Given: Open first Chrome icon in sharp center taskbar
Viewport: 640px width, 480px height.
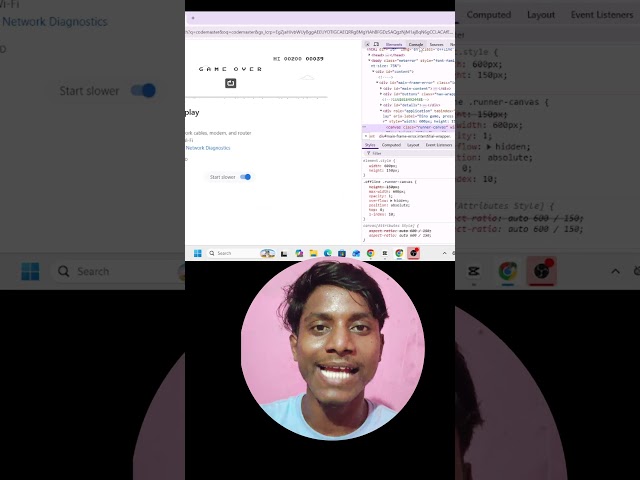Looking at the screenshot, I should click(x=371, y=253).
